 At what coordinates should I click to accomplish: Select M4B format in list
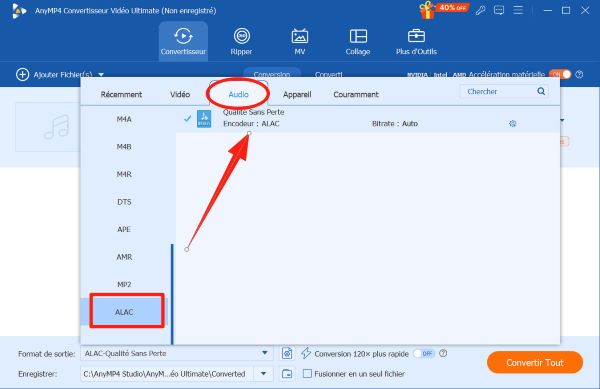point(124,146)
